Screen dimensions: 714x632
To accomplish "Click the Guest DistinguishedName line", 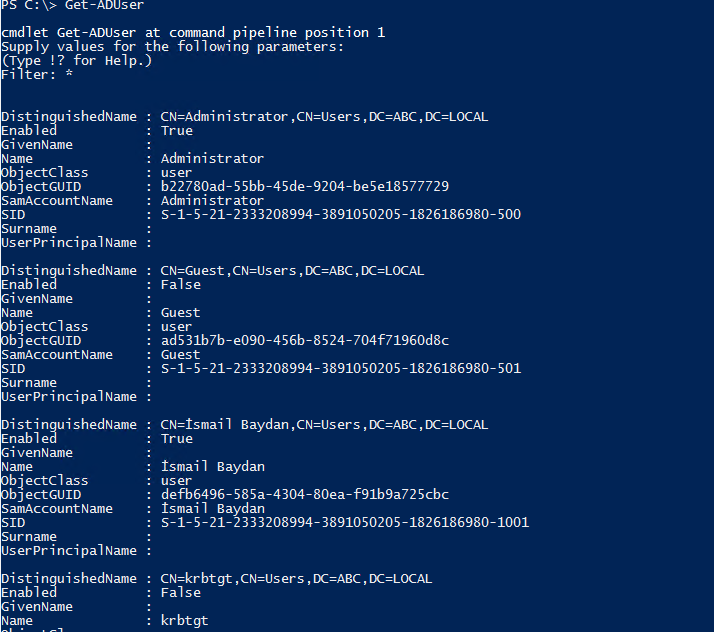I will pyautogui.click(x=212, y=270).
